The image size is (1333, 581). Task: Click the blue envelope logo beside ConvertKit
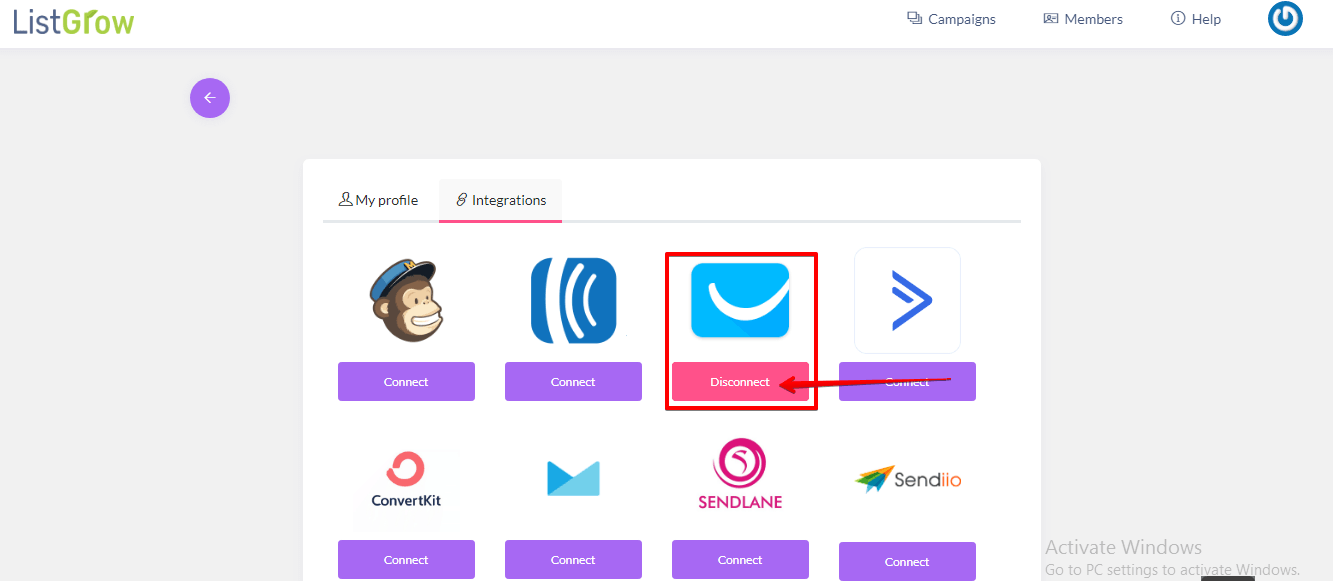[x=573, y=478]
